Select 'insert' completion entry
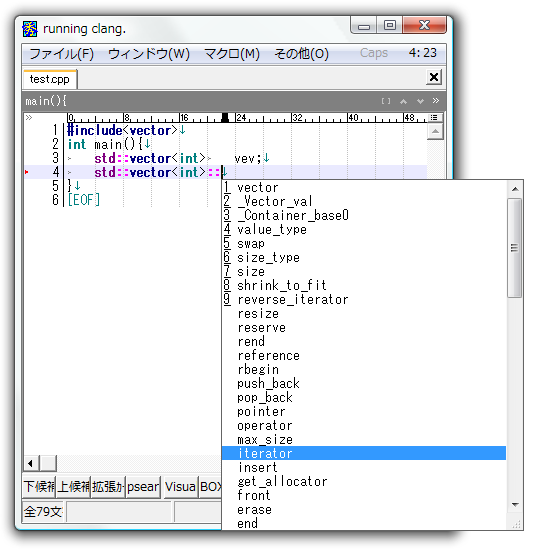The height and width of the screenshot is (553, 538). pyautogui.click(x=364, y=468)
